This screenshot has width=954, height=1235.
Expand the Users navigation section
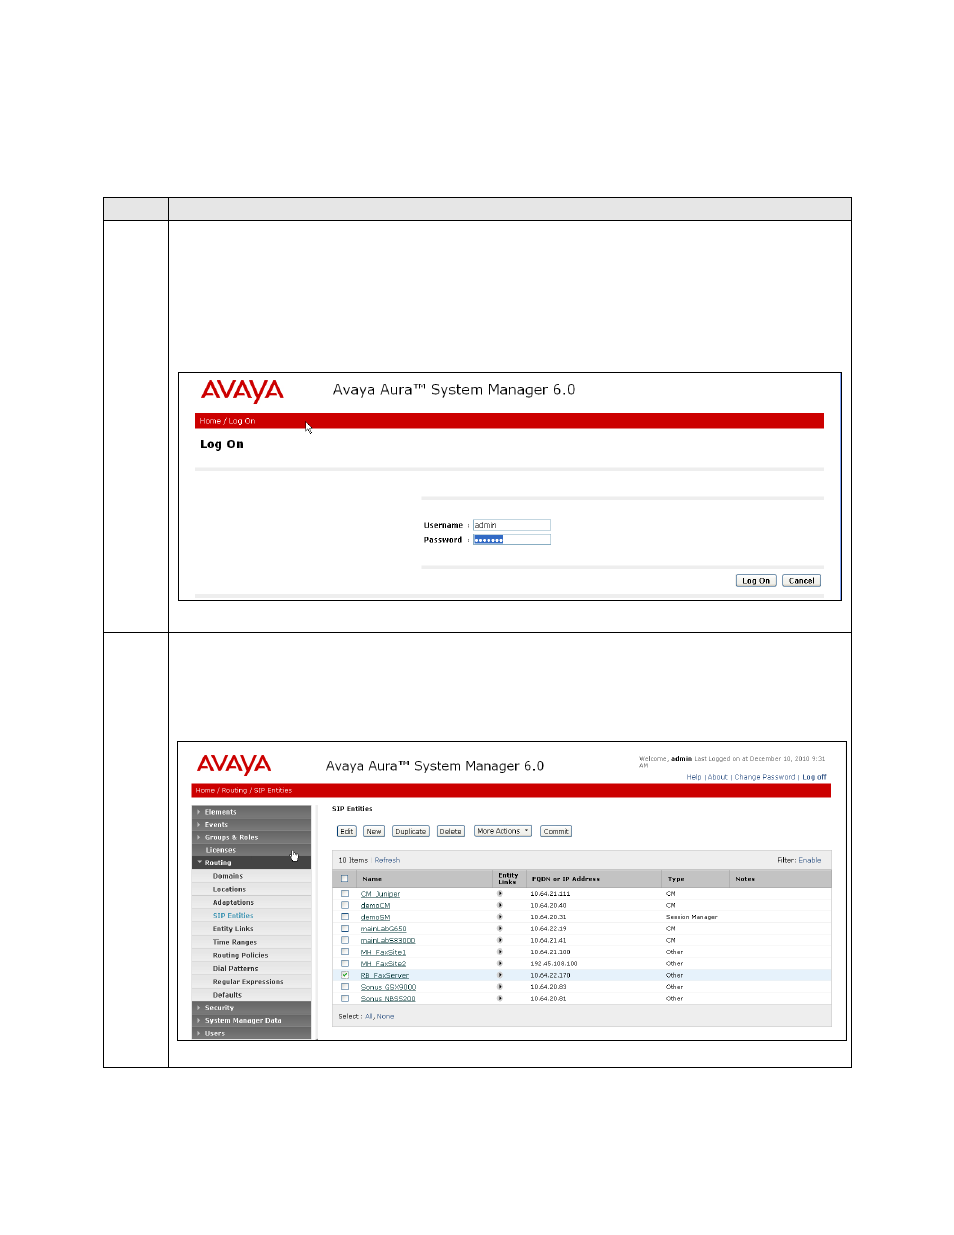click(252, 1033)
